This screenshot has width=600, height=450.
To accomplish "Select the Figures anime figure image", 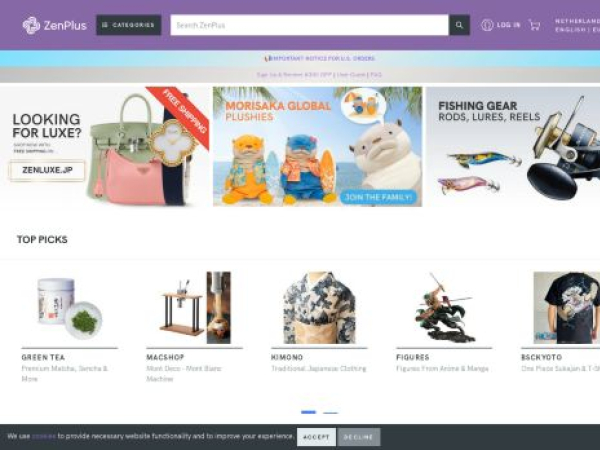I will 444,308.
